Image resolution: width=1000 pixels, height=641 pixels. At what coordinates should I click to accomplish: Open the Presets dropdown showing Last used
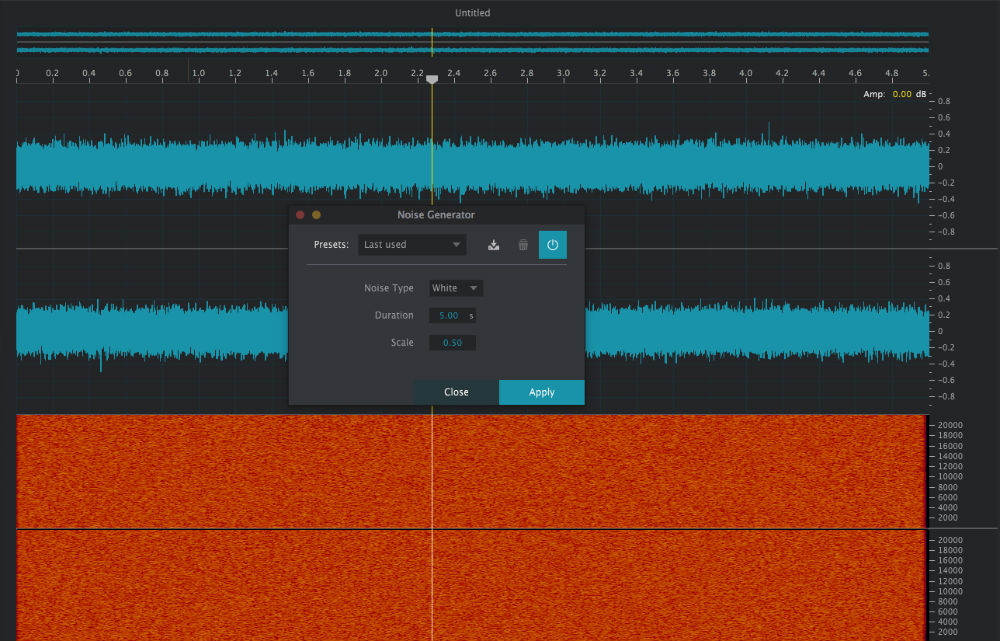[x=412, y=245]
